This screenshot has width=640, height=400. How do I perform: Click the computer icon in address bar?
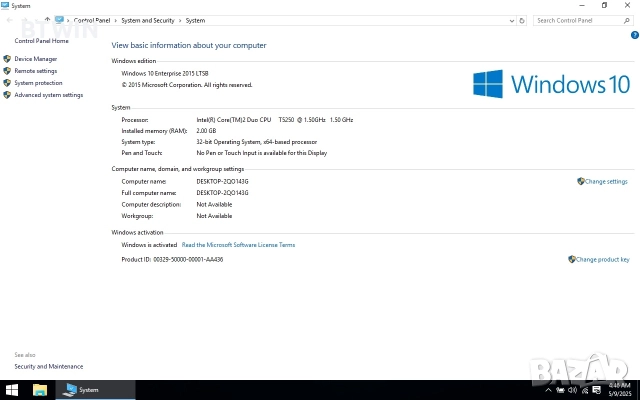click(x=60, y=20)
